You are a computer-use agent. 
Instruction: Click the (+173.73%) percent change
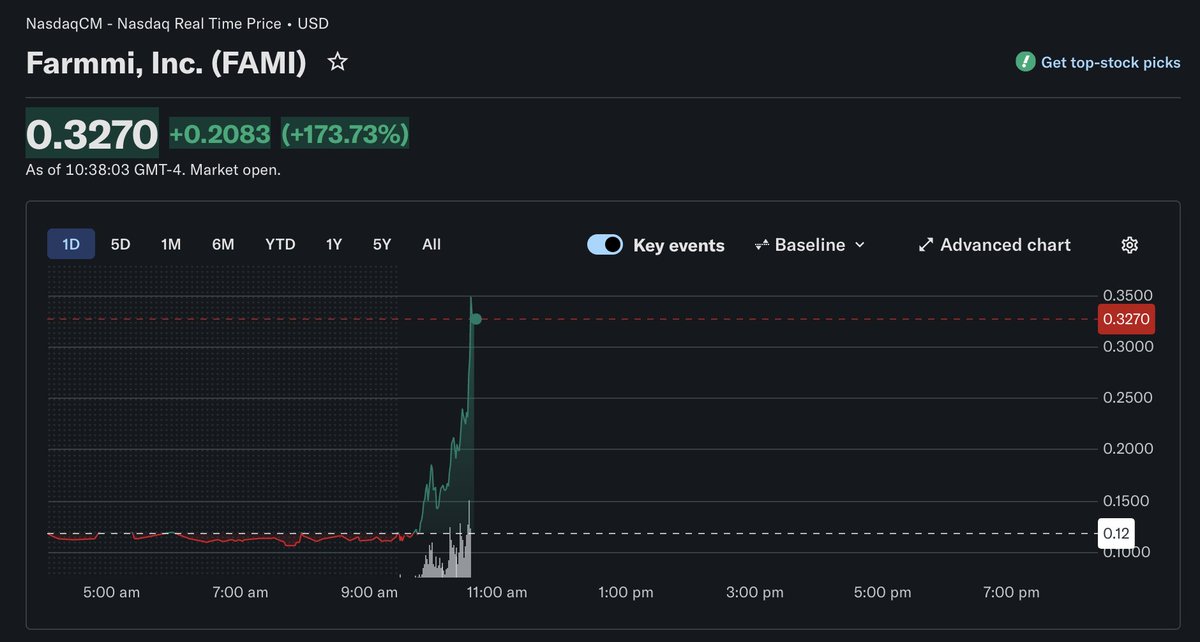click(x=345, y=134)
